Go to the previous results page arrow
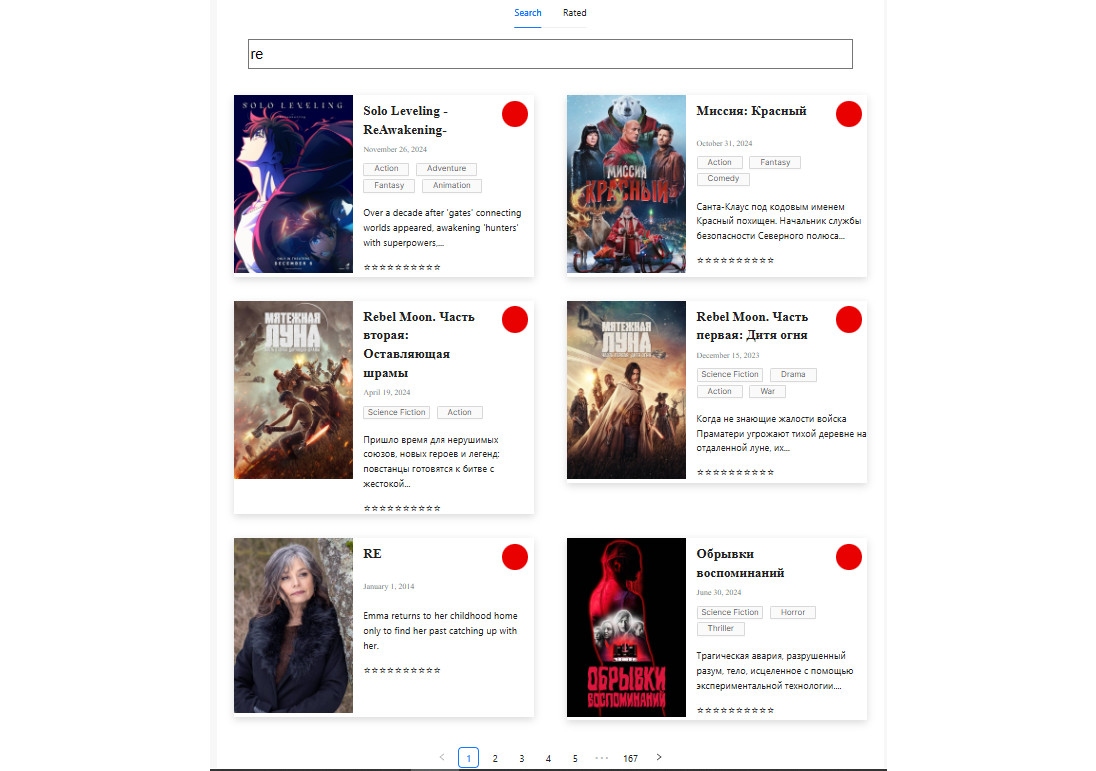This screenshot has height=771, width=1096. (x=442, y=757)
